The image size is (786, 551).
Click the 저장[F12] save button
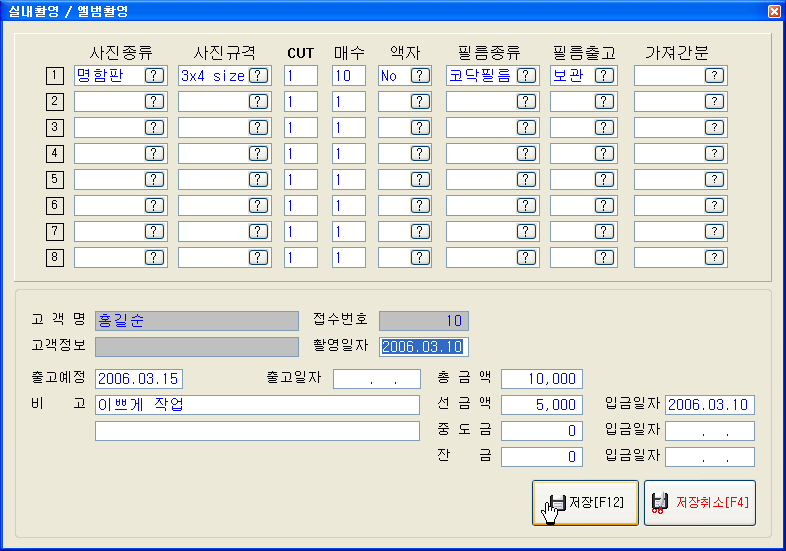pos(585,503)
